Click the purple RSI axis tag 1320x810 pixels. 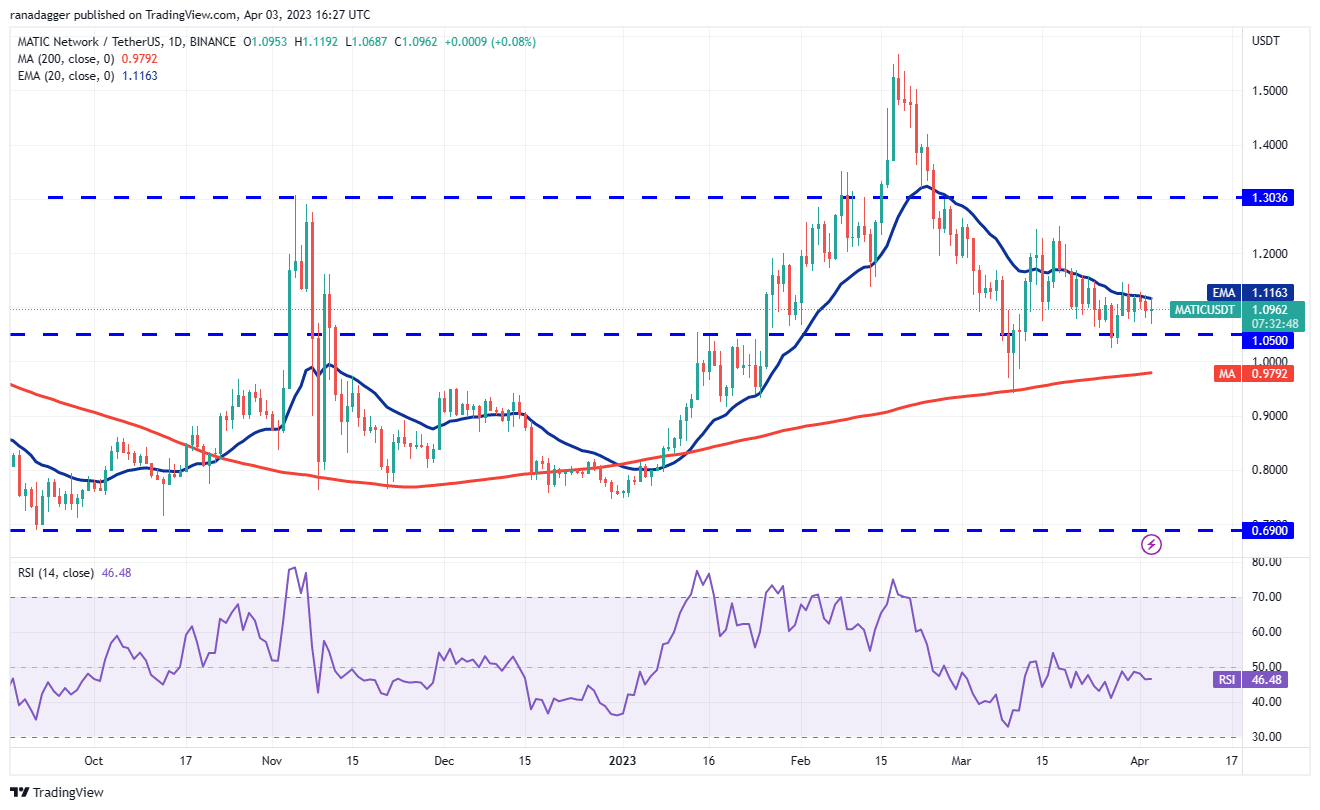[x=1227, y=680]
